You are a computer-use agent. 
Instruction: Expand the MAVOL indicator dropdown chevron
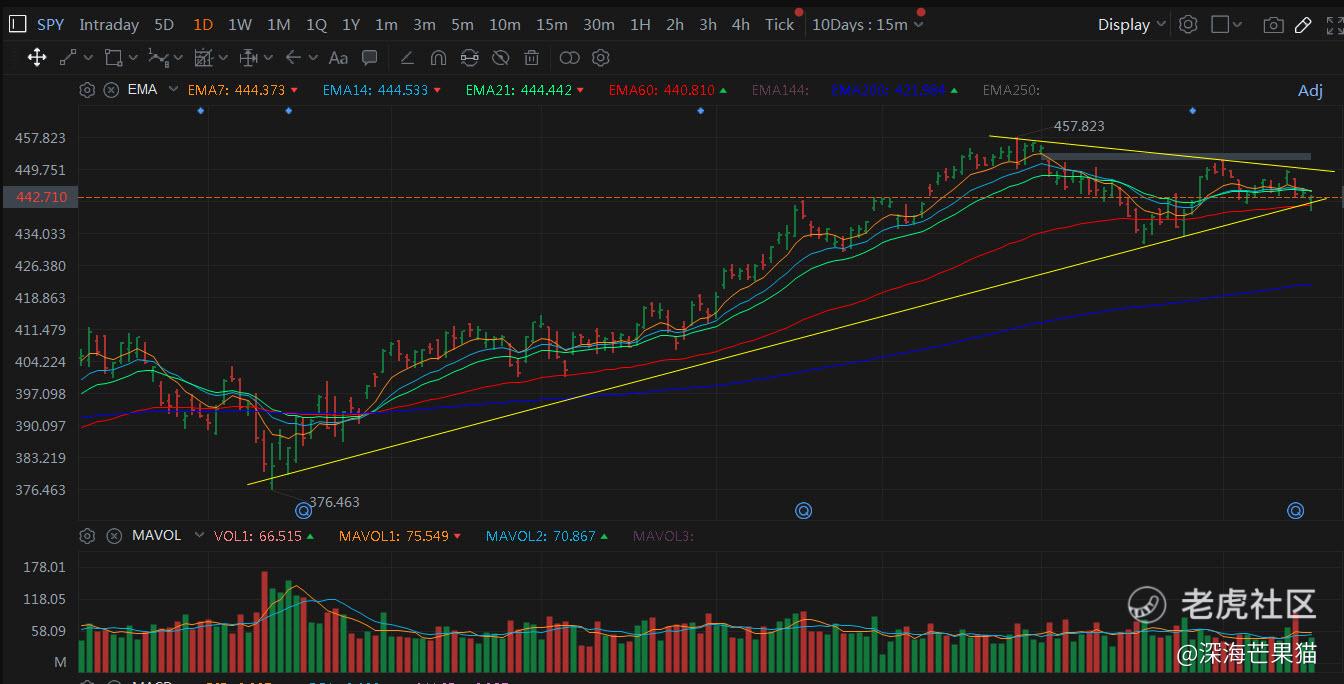tap(199, 536)
